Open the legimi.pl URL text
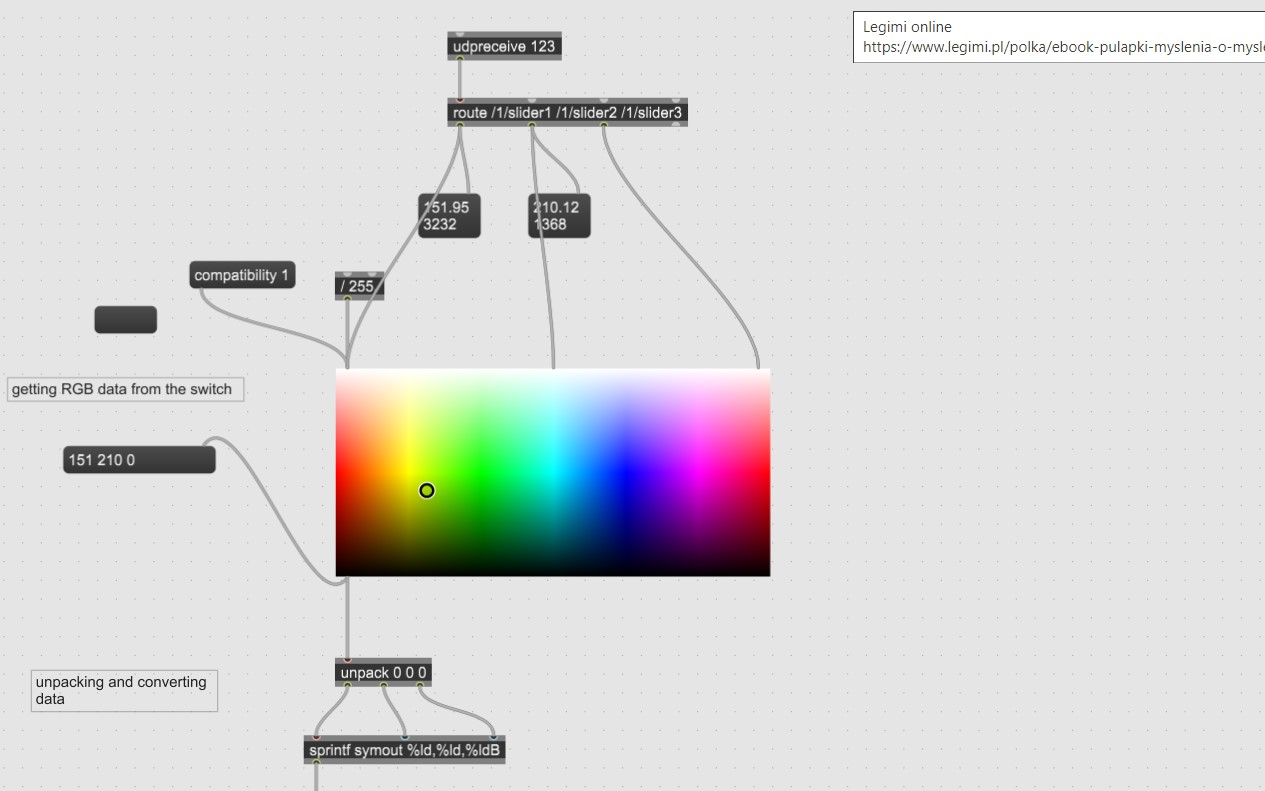Viewport: 1265px width, 791px height. click(1060, 47)
